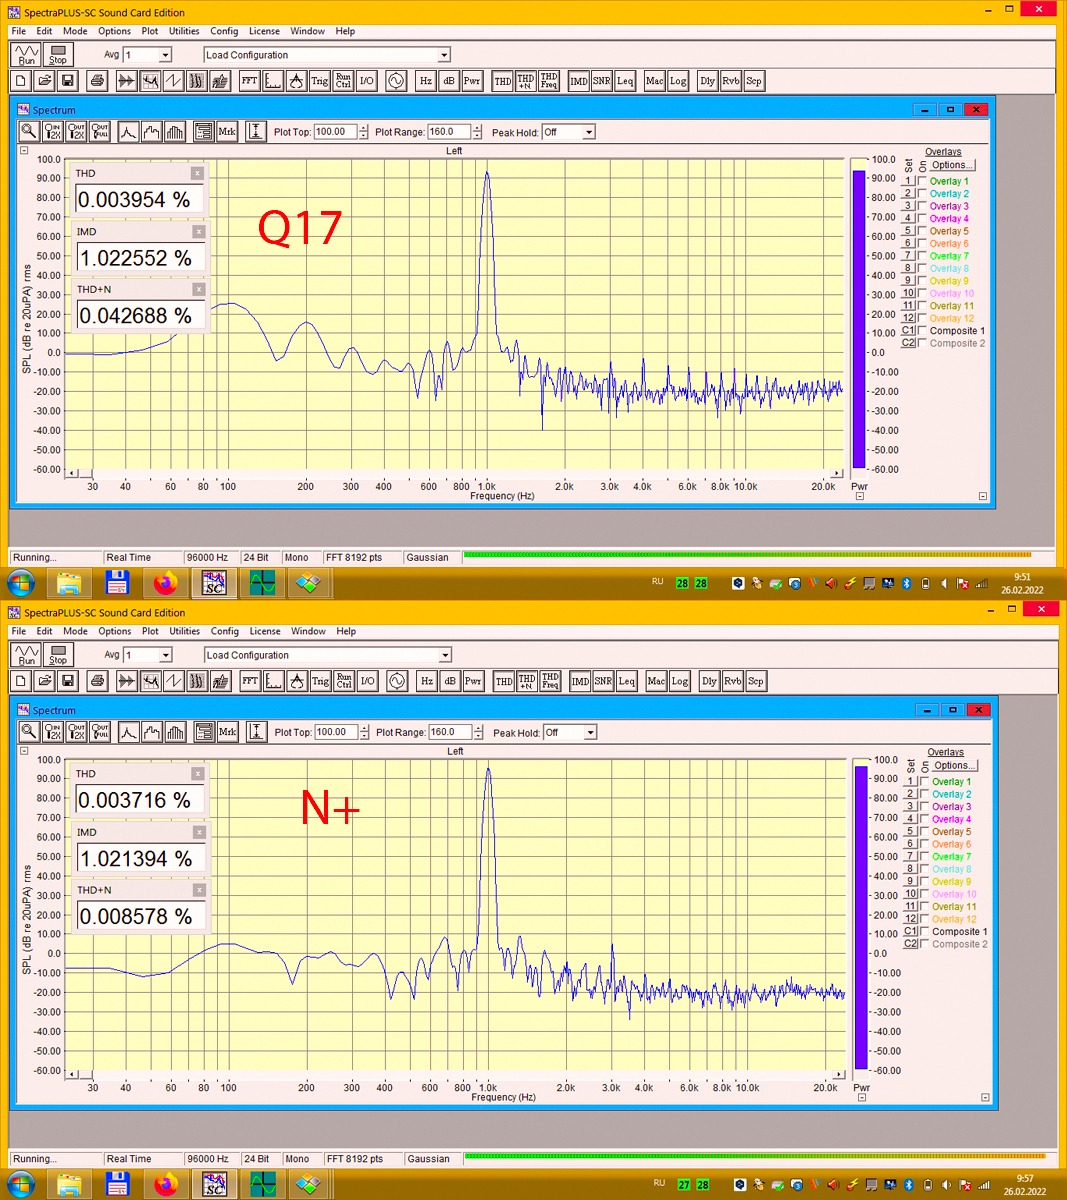Open Options menu in N+ window
The image size is (1067, 1200).
[x=115, y=631]
